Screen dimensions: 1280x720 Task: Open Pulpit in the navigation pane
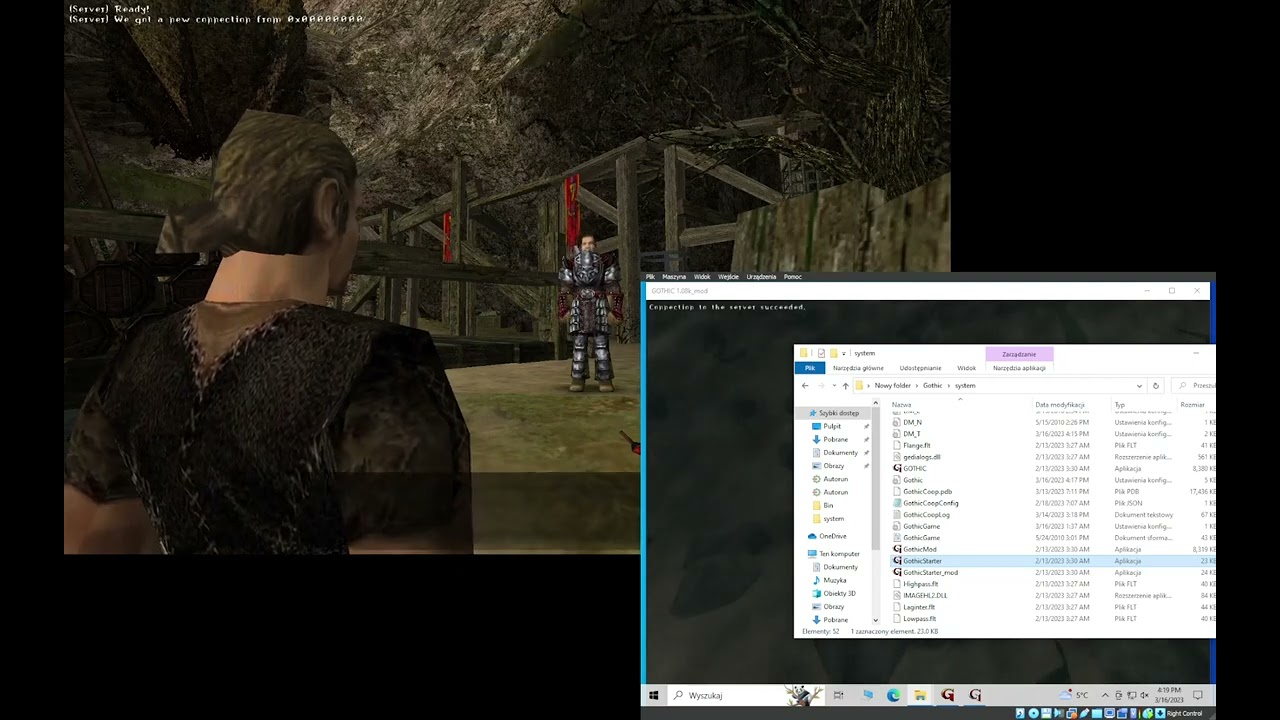pos(832,426)
